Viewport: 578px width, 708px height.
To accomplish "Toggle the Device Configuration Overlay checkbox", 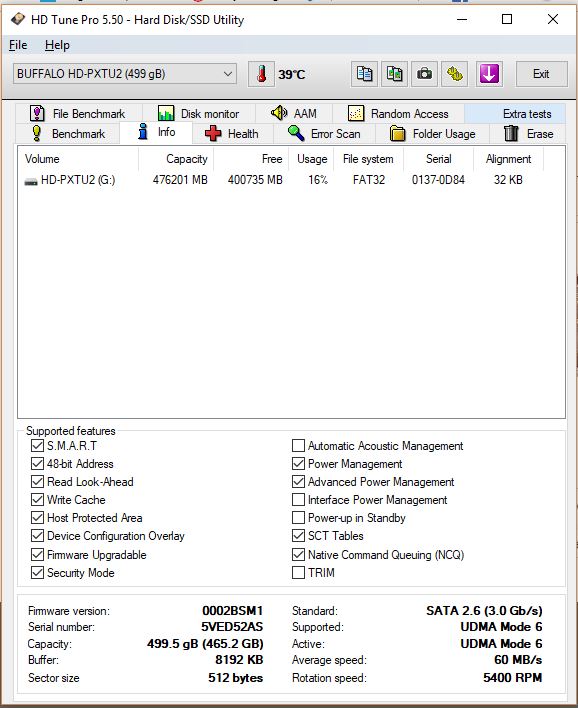I will coord(37,536).
